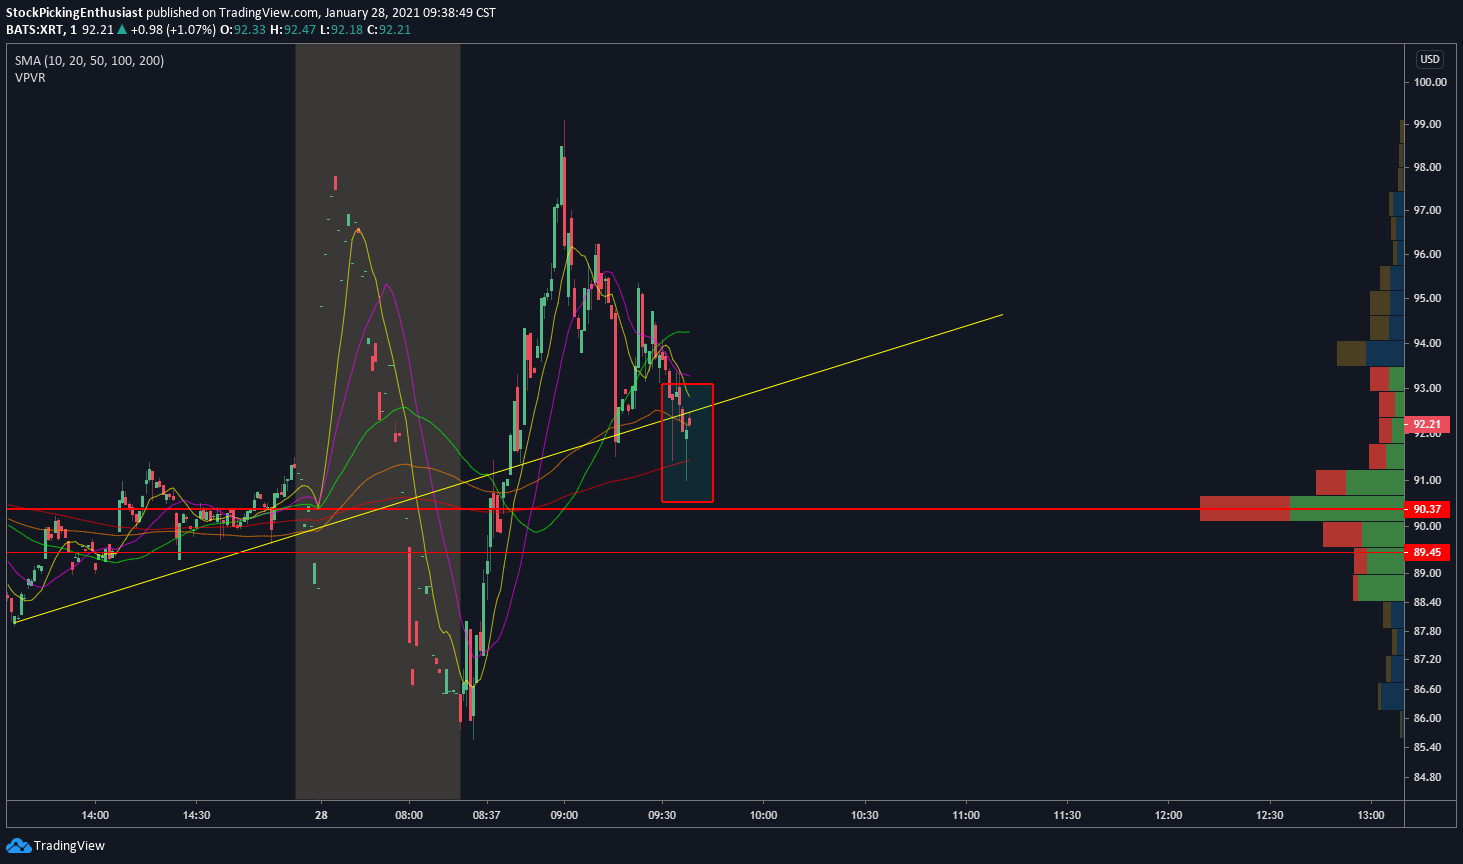Click the close value C:92.21
Image resolution: width=1463 pixels, height=864 pixels.
pos(389,30)
